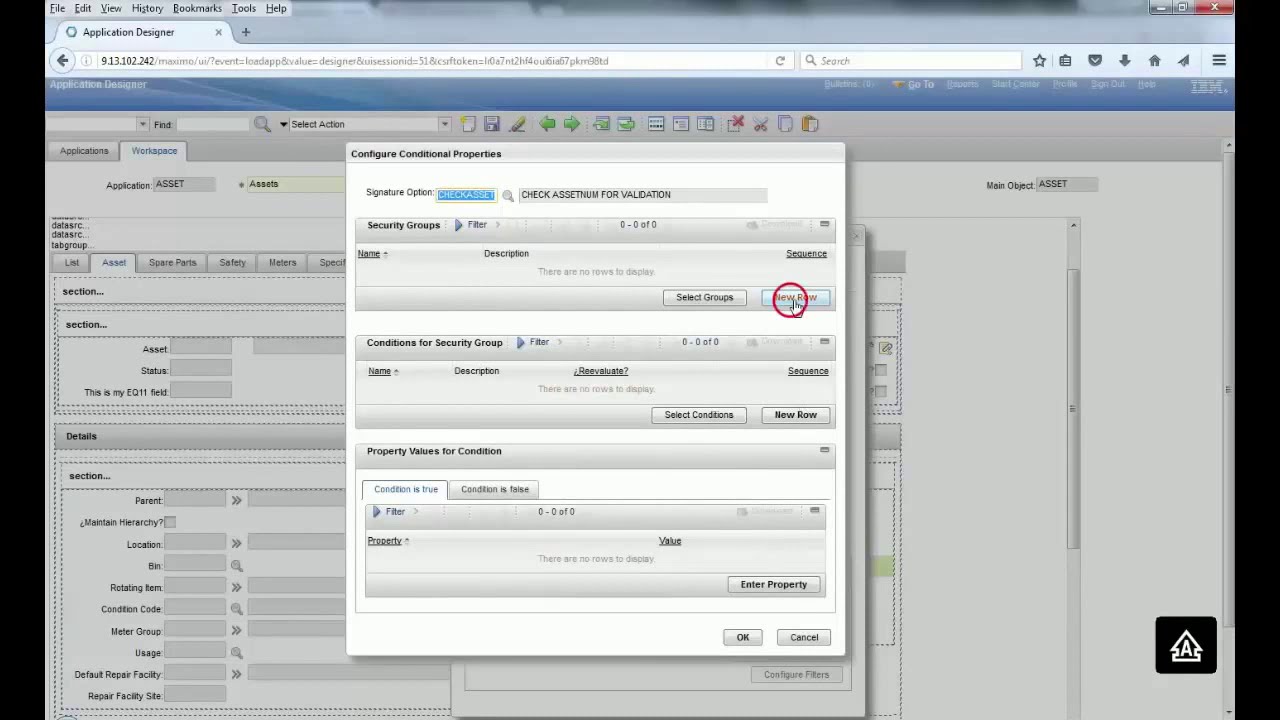Viewport: 1280px width, 720px height.
Task: Sort by the Reevaluate column header
Action: click(601, 371)
